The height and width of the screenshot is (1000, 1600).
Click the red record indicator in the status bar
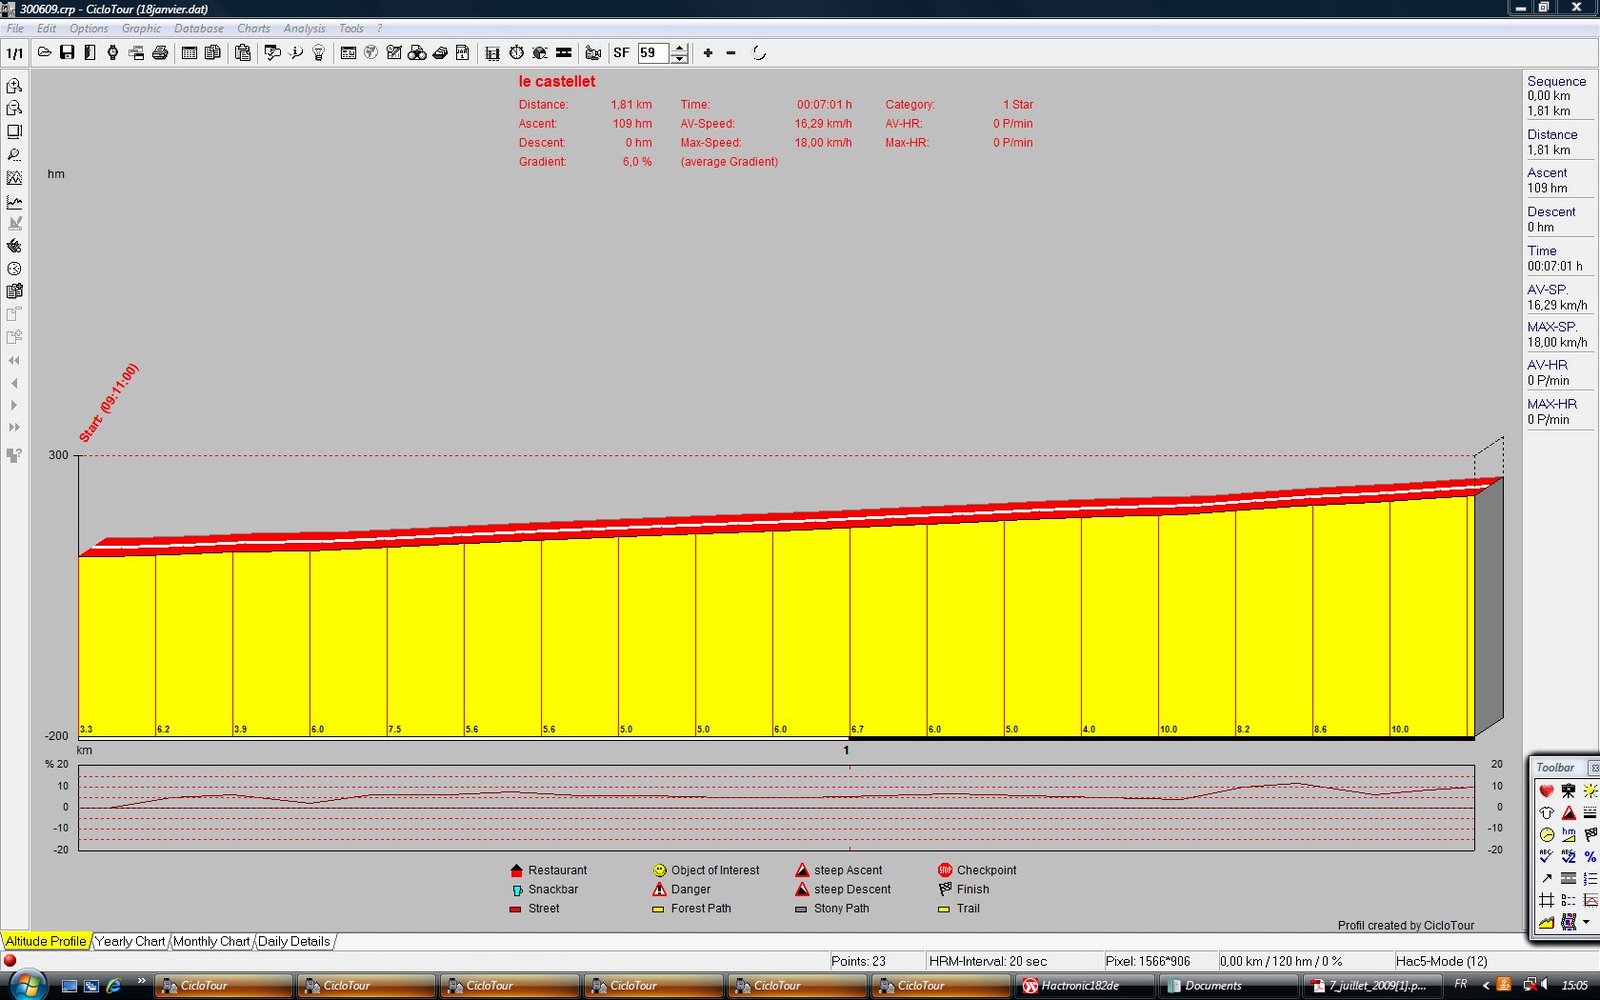pyautogui.click(x=10, y=961)
